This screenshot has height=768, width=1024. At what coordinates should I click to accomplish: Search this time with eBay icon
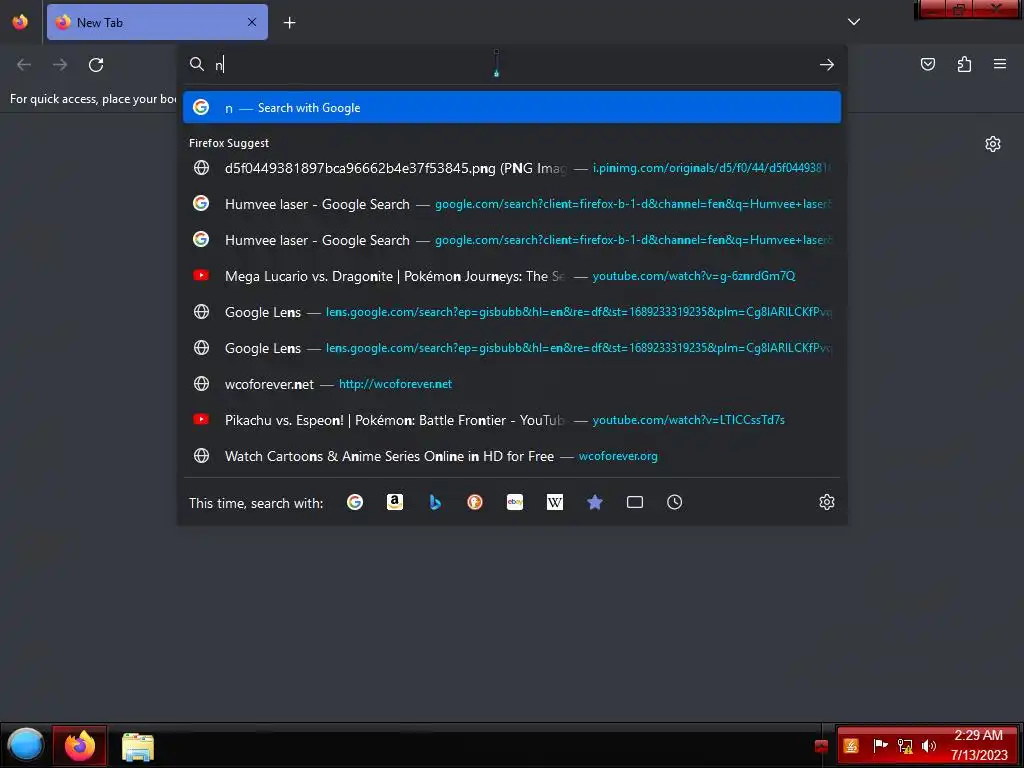[x=515, y=502]
